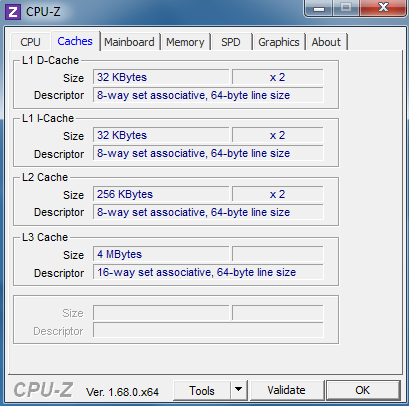The image size is (409, 406).
Task: Click the L2 Cache x 2 count field
Action: point(278,194)
